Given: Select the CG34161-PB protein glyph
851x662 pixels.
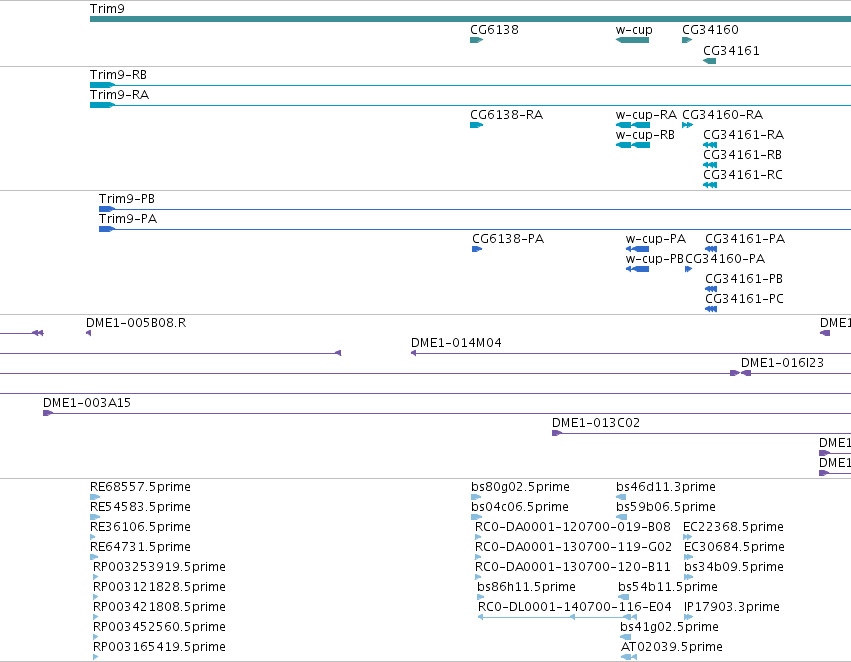Looking at the screenshot, I should point(712,290).
